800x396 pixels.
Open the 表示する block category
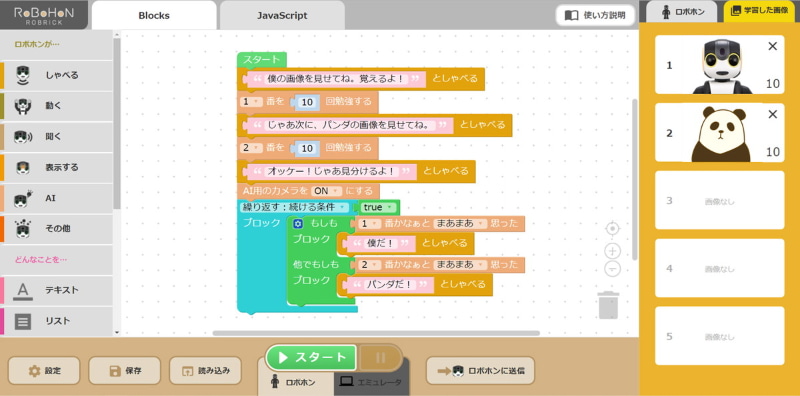(56, 167)
